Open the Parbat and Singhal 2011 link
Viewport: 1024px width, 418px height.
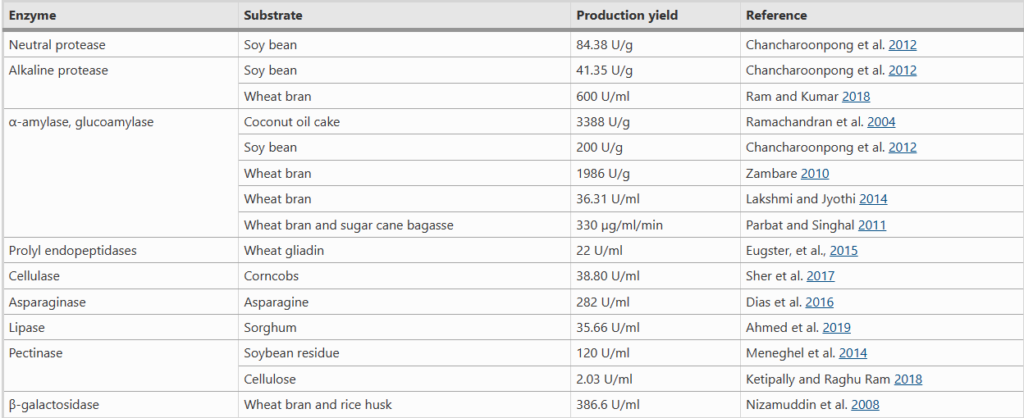(x=869, y=226)
